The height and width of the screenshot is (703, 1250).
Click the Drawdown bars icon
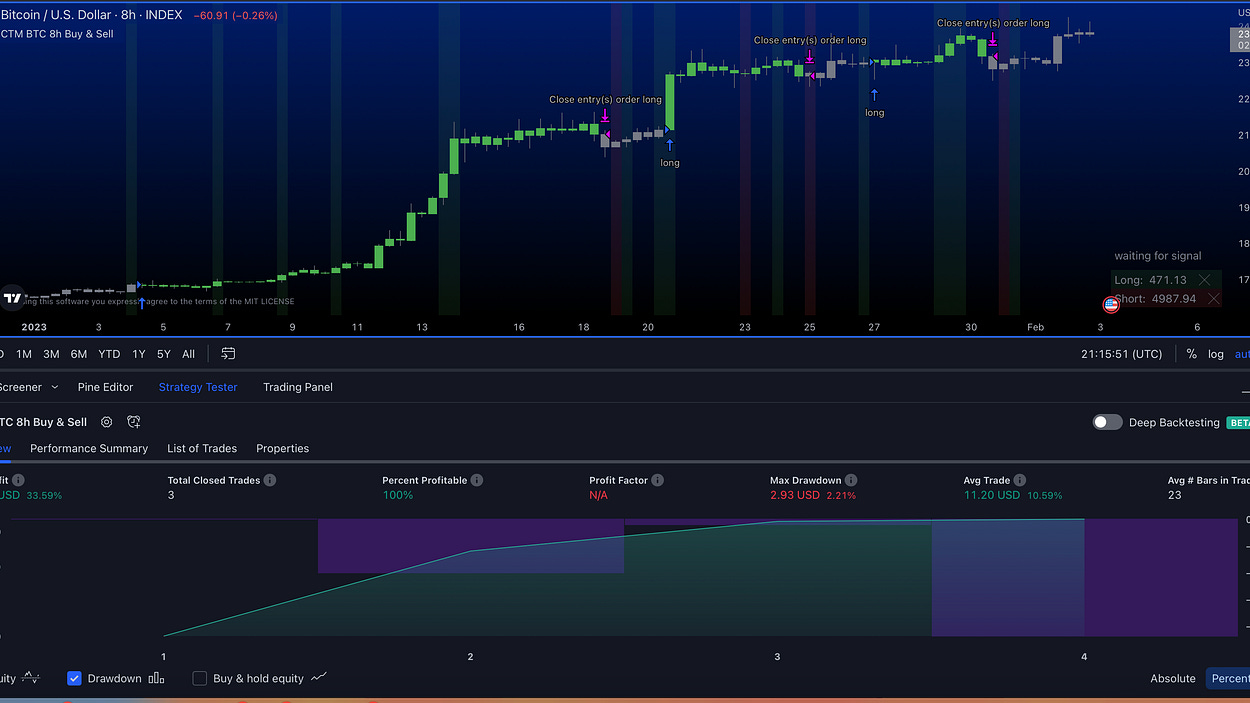(156, 678)
